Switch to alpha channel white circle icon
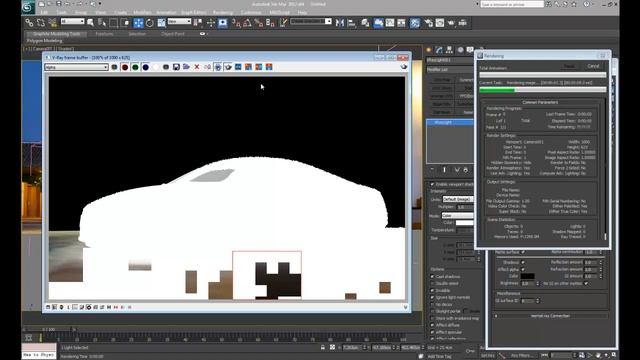 tap(156, 67)
